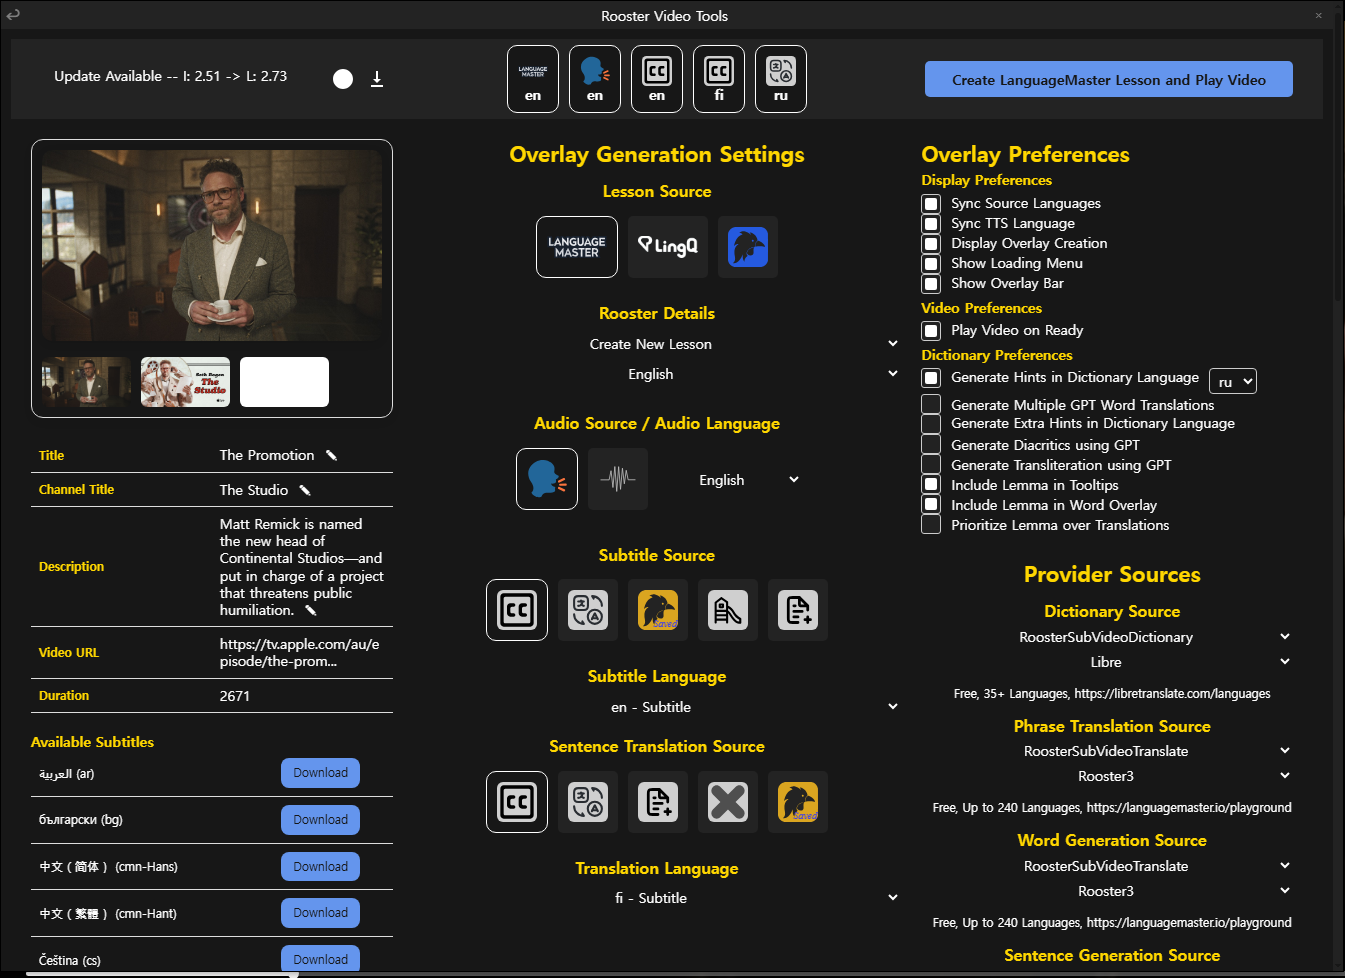Screen dimensions: 1345x978
Task: Click the translate 'ru' icon in top bar
Action: coord(781,79)
